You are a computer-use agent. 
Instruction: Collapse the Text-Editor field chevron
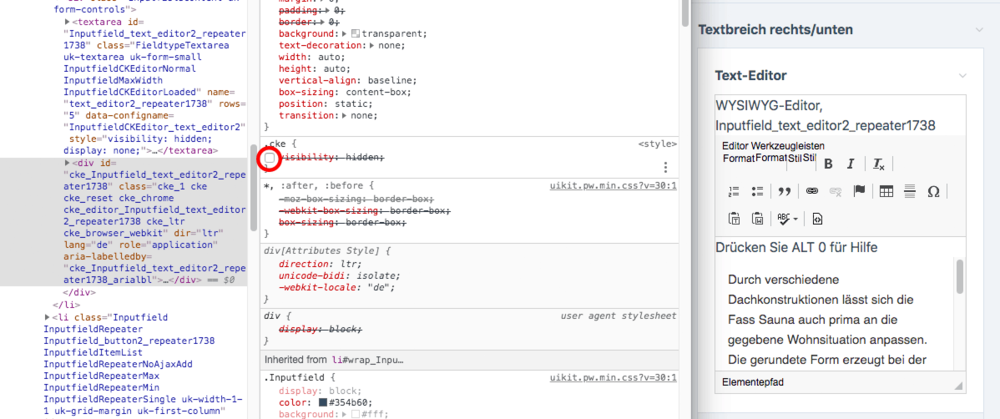tap(963, 75)
